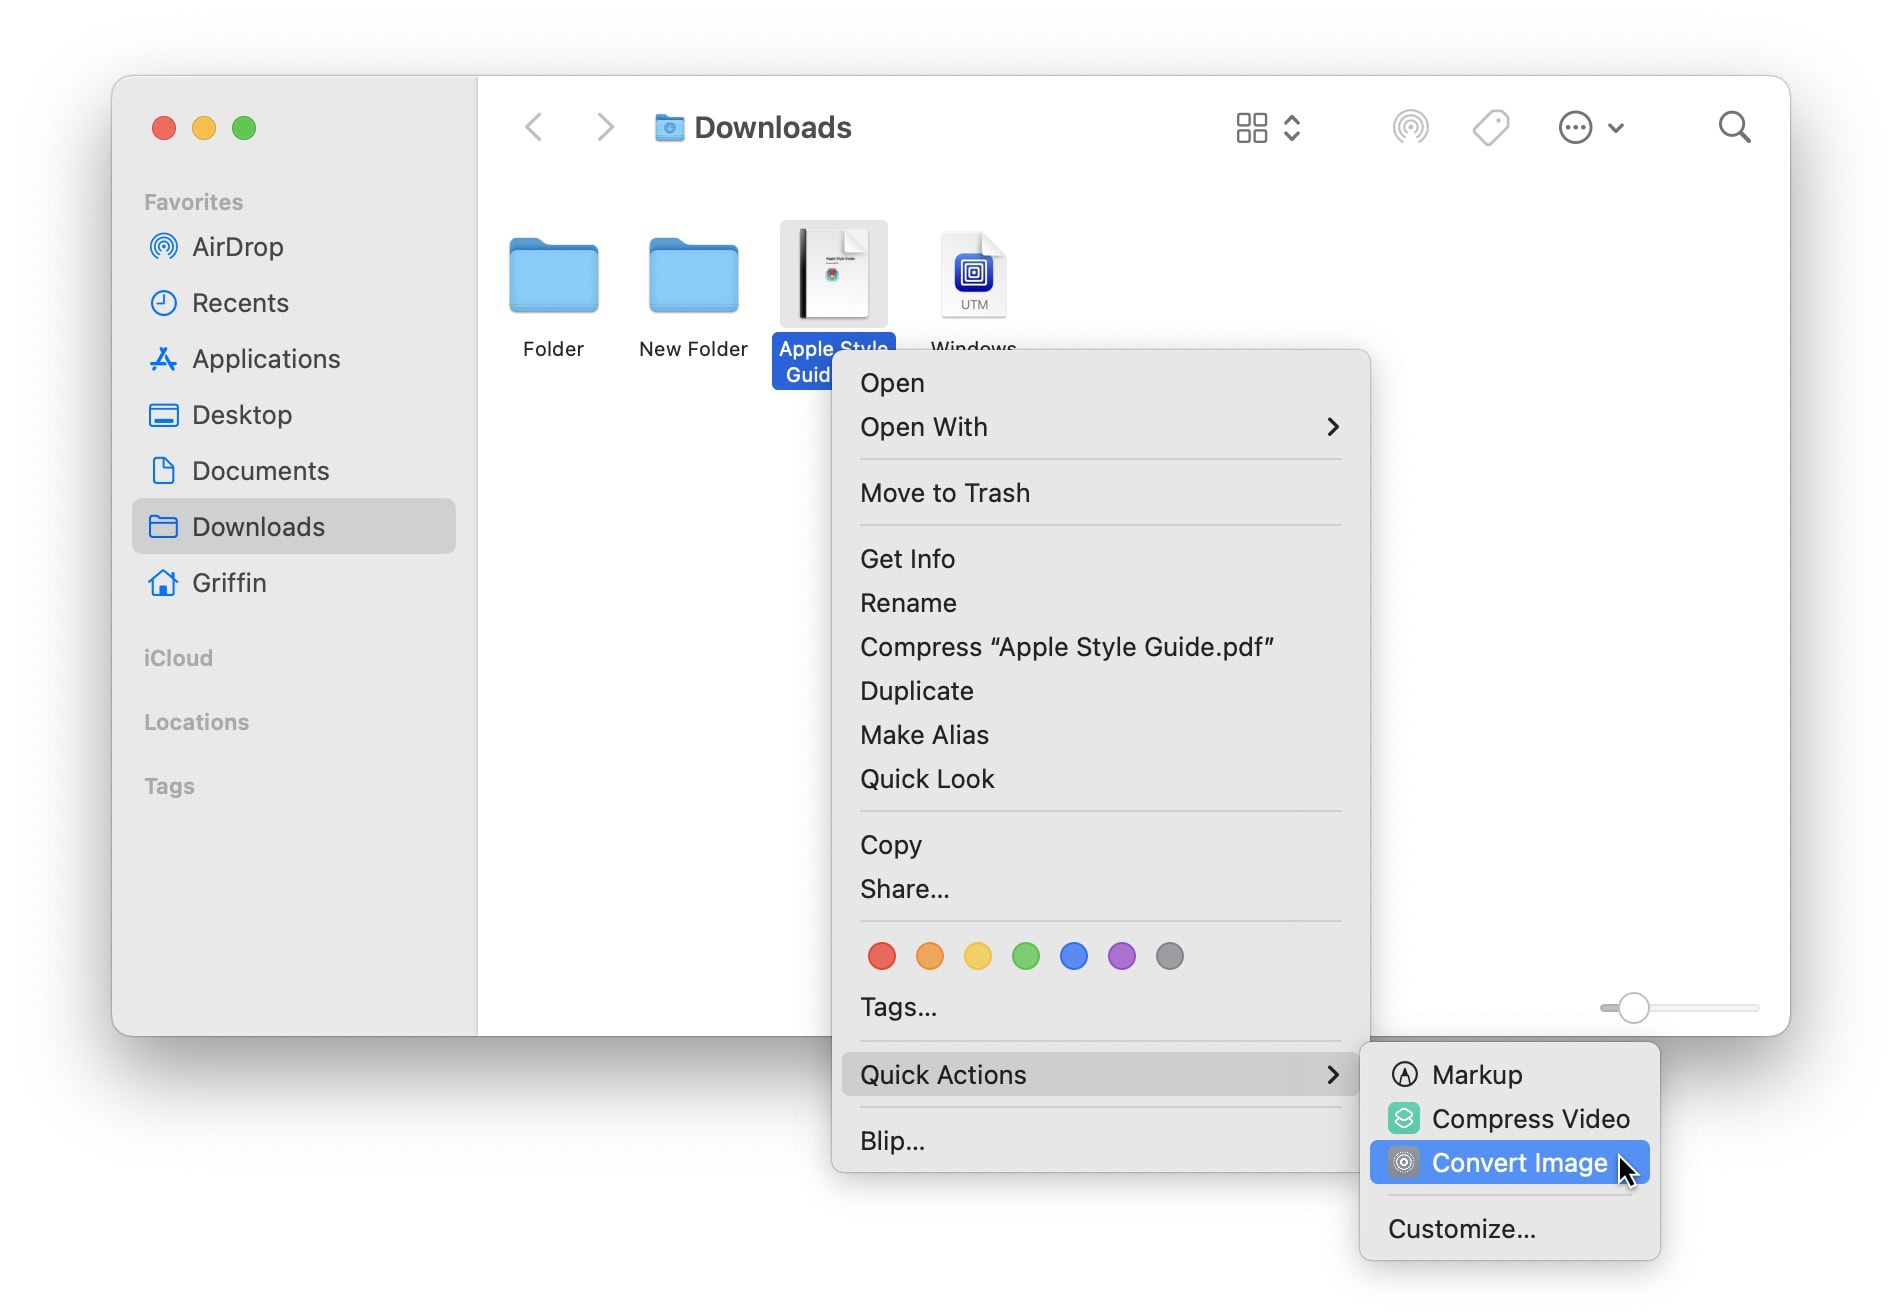Open the More actions ellipsis dropdown
This screenshot has width=1902, height=1314.
(x=1590, y=128)
